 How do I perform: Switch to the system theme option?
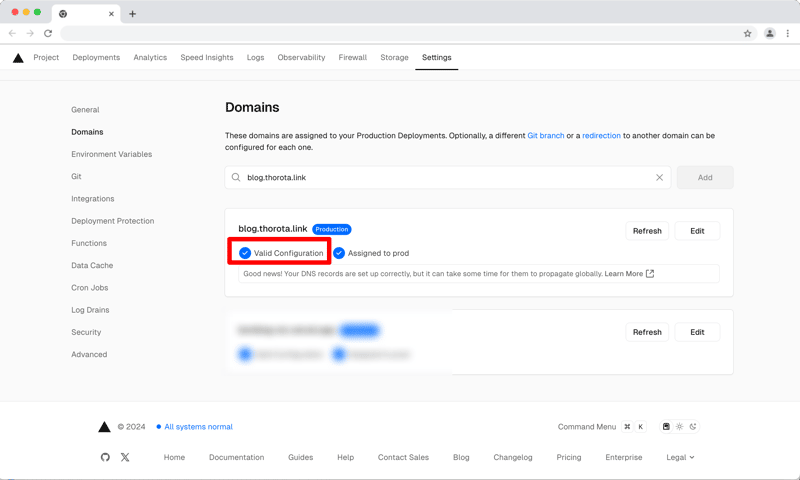click(x=666, y=427)
